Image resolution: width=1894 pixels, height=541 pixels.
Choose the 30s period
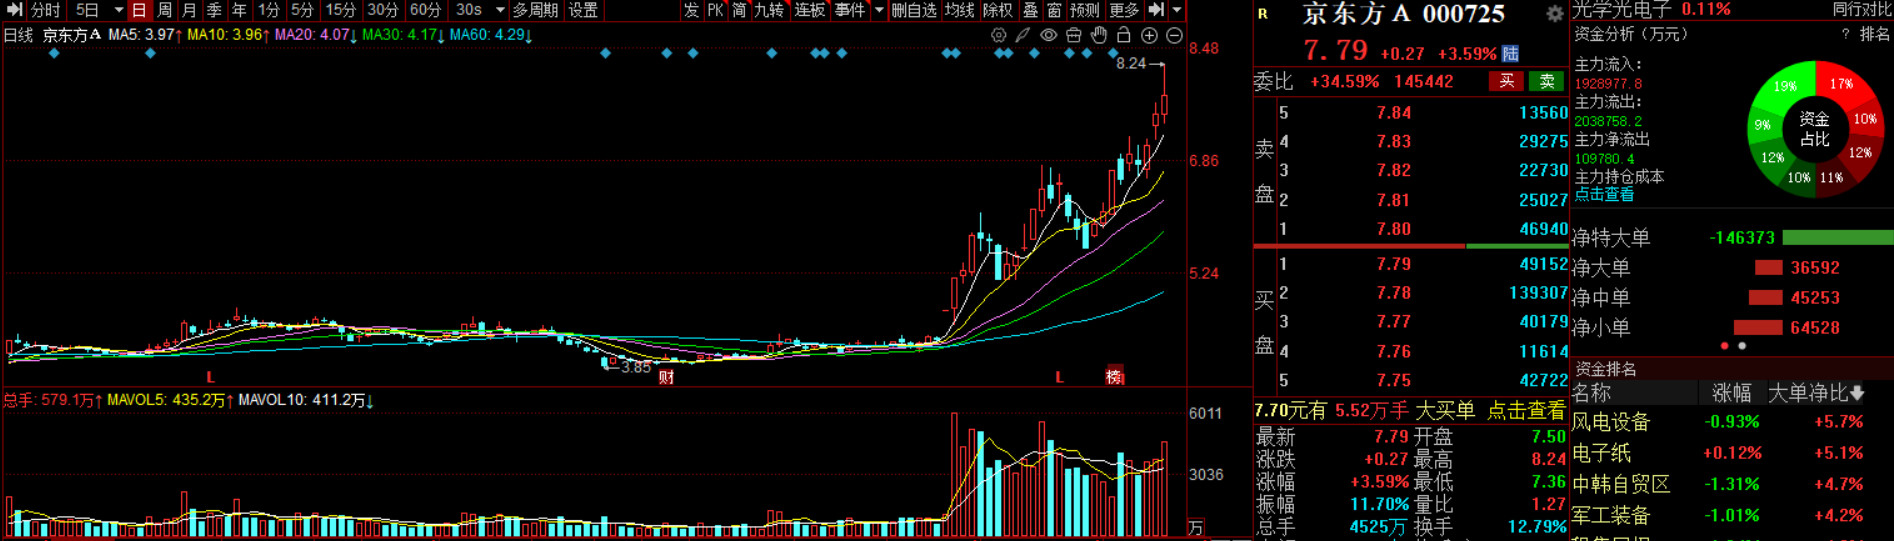coord(469,10)
